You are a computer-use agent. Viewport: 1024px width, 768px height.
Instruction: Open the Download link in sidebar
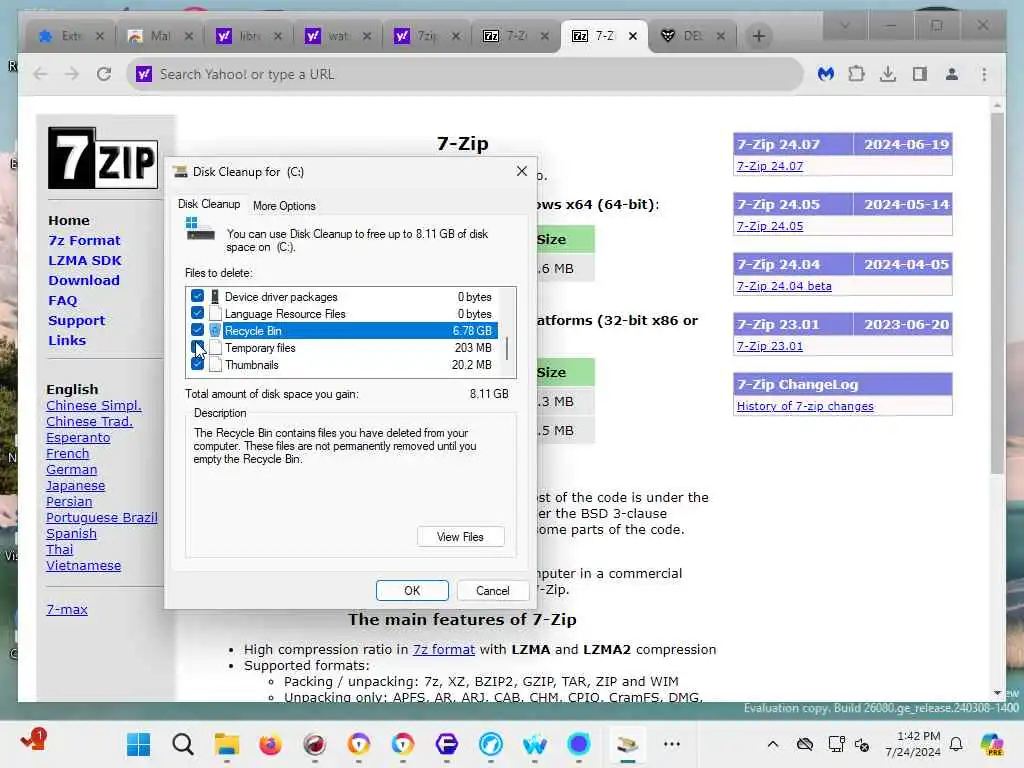84,280
